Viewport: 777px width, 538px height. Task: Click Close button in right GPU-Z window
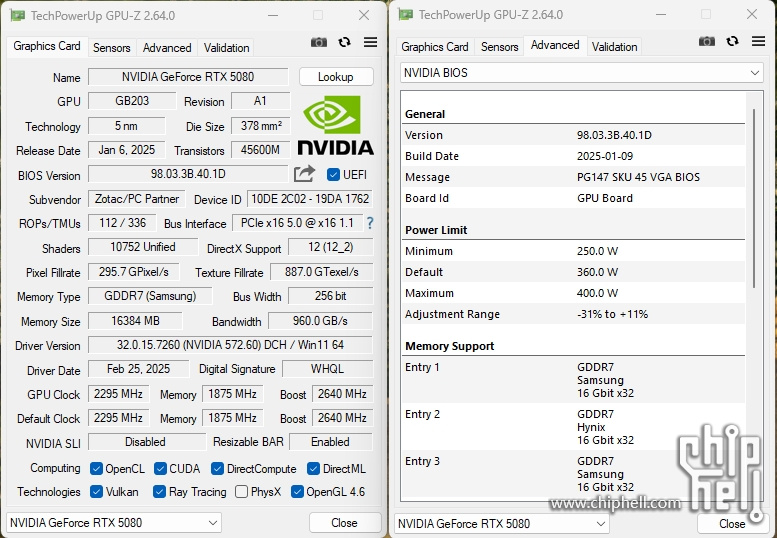point(732,524)
